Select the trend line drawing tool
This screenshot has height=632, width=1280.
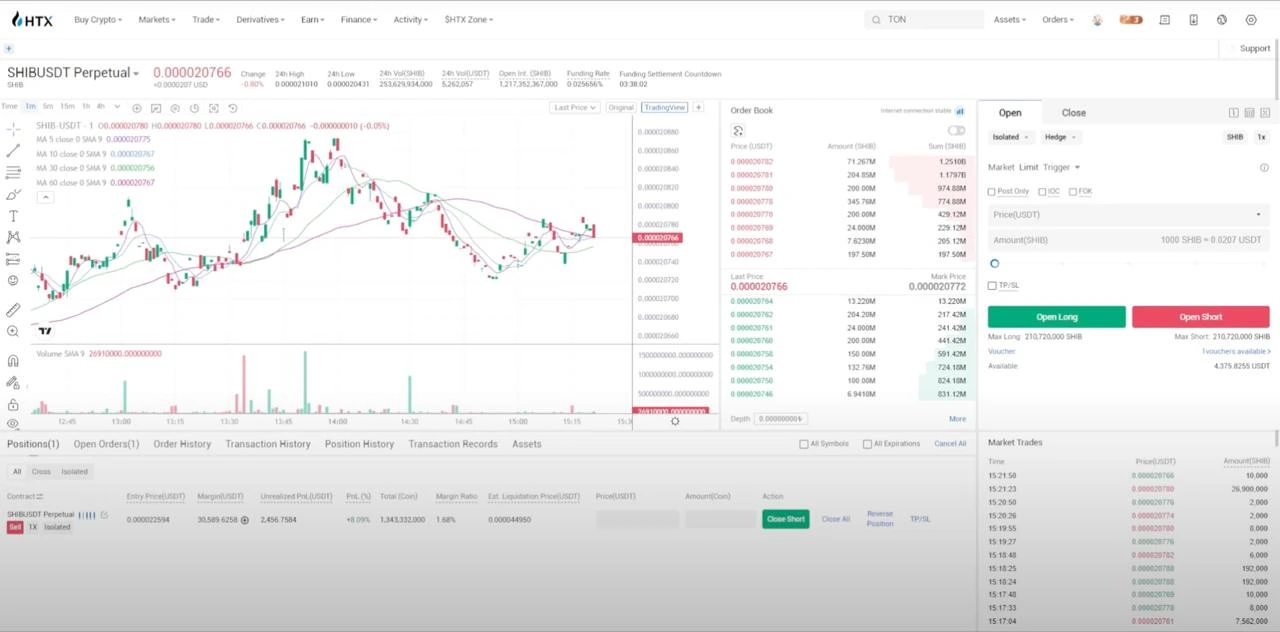13,150
